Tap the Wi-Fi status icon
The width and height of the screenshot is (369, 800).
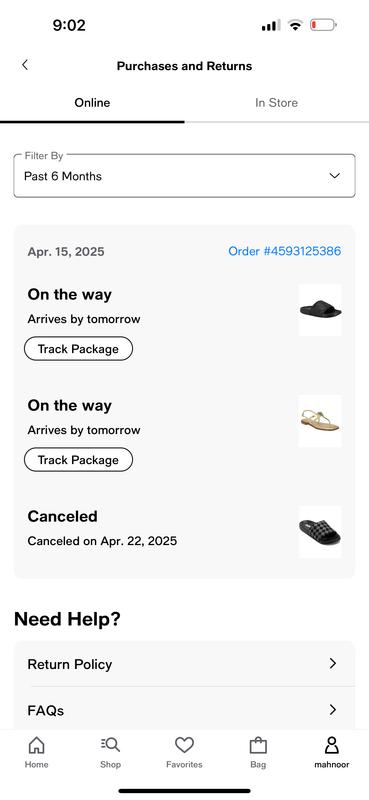pyautogui.click(x=295, y=25)
